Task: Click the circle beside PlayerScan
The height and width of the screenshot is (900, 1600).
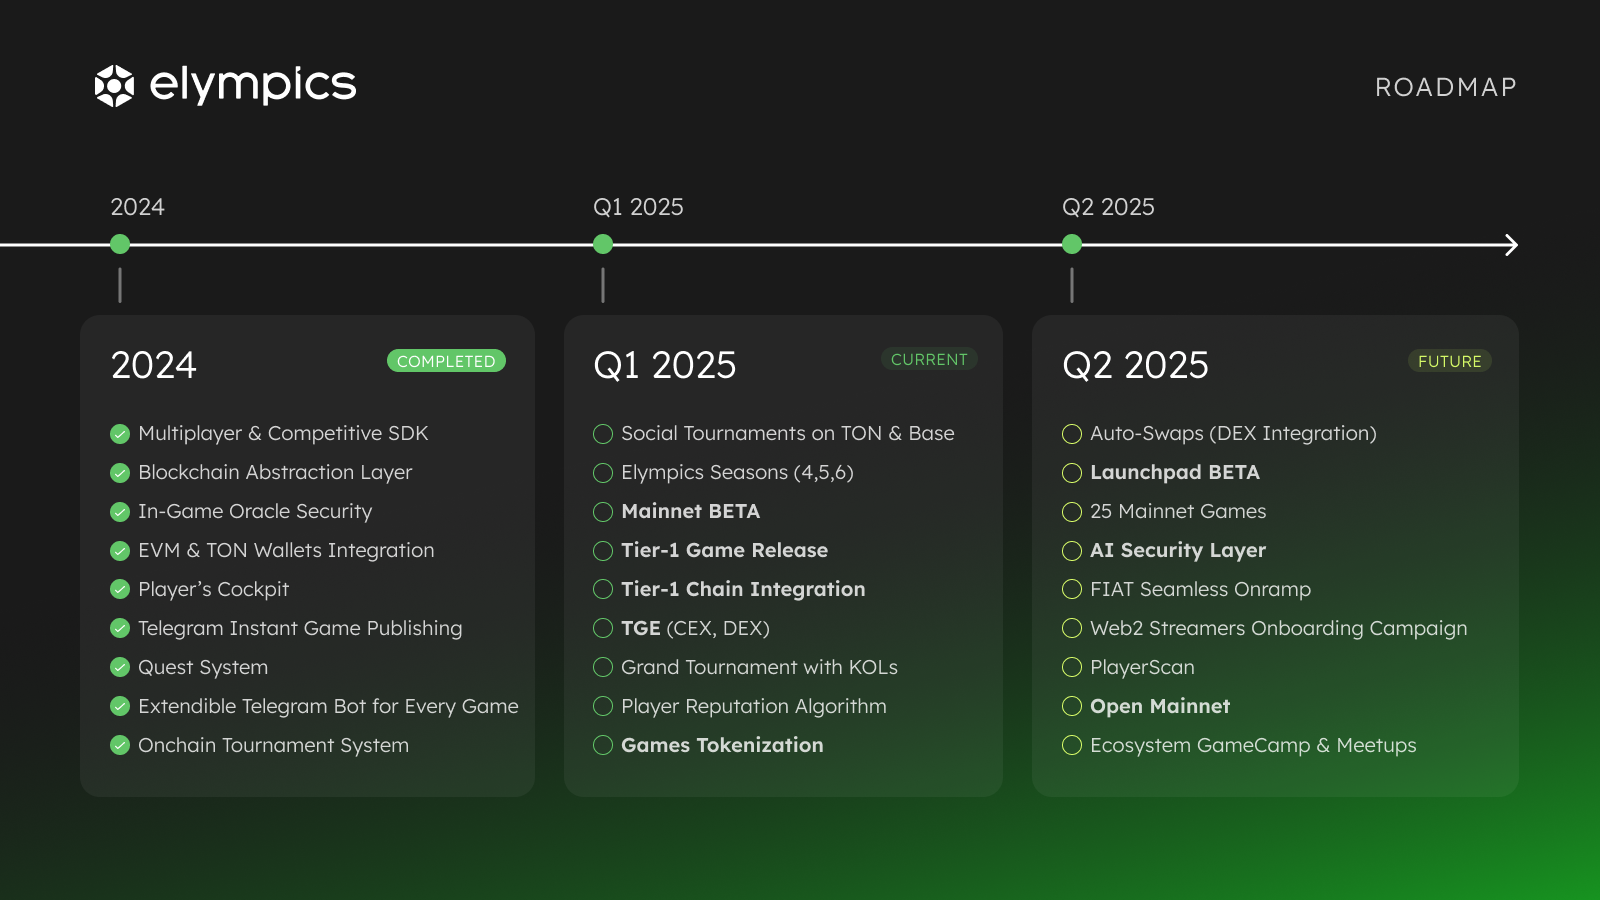Action: point(1072,668)
